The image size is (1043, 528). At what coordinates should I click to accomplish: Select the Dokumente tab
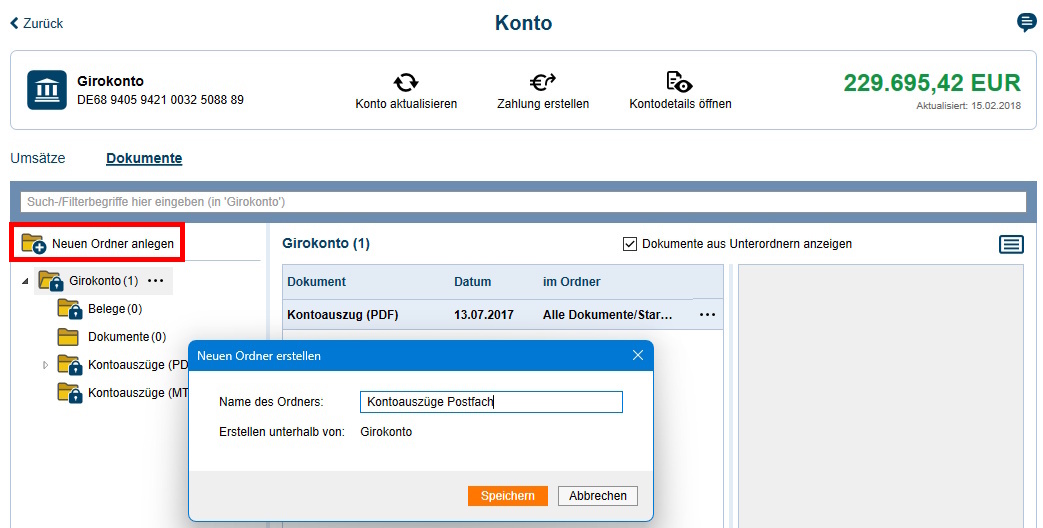[x=144, y=158]
